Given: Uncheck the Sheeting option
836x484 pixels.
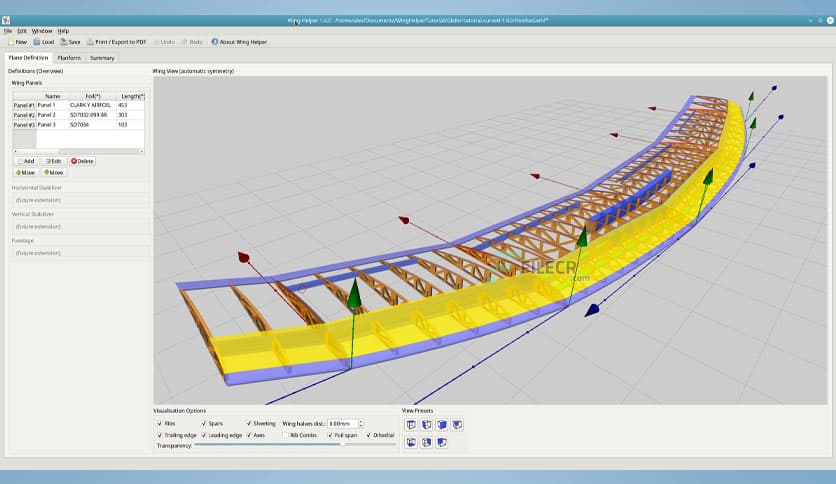Looking at the screenshot, I should point(249,424).
